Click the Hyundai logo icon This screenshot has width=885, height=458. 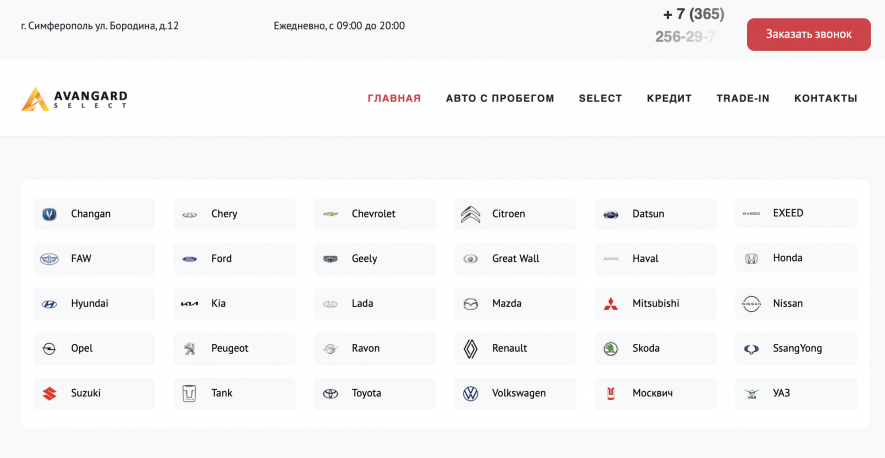coord(50,304)
